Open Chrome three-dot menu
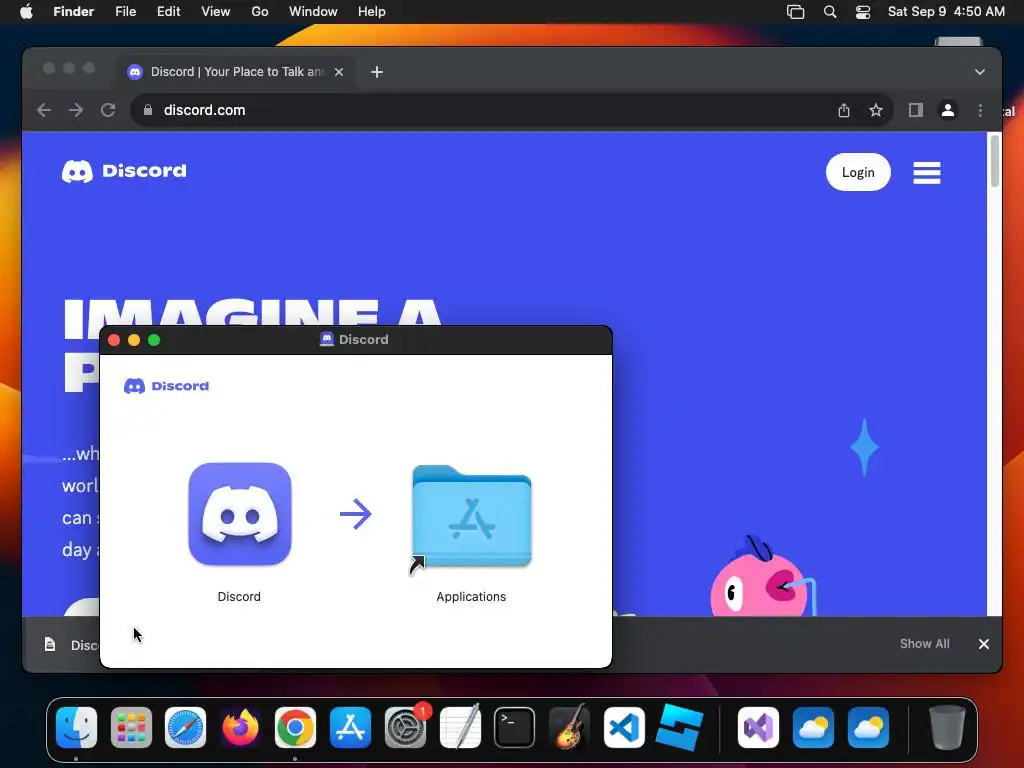 click(980, 110)
